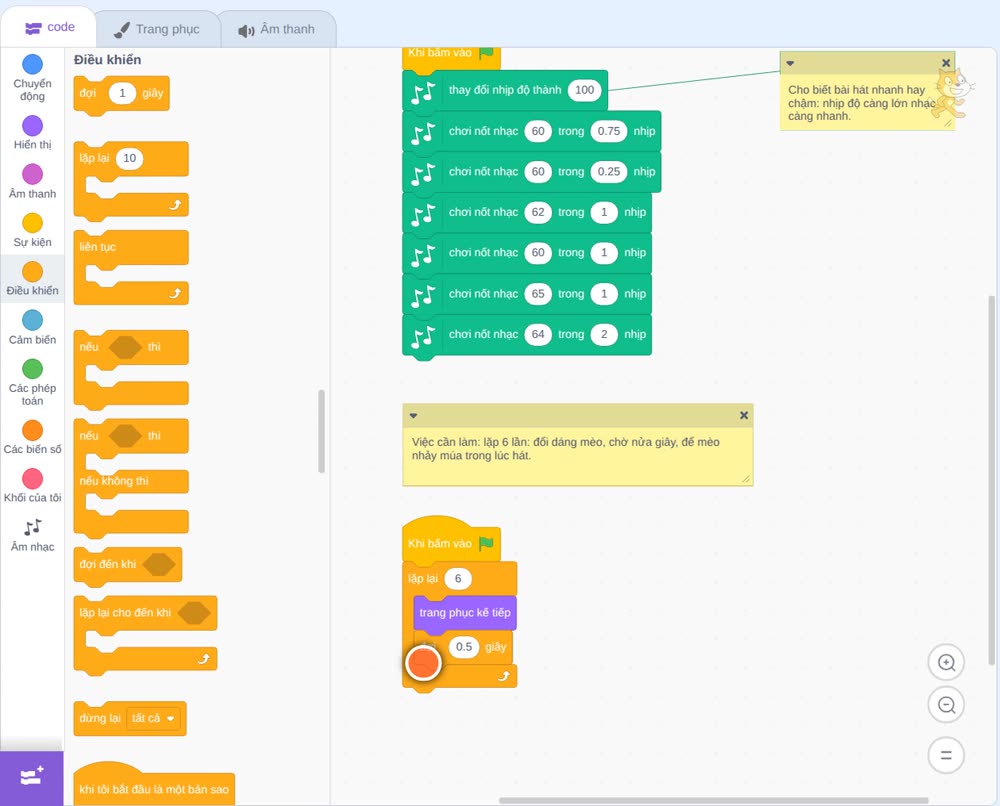Edit the 0.5 seconds wait value
This screenshot has height=806, width=1000.
click(464, 647)
